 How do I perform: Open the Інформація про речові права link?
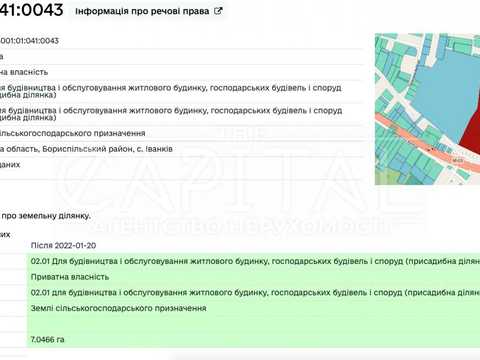(x=149, y=11)
